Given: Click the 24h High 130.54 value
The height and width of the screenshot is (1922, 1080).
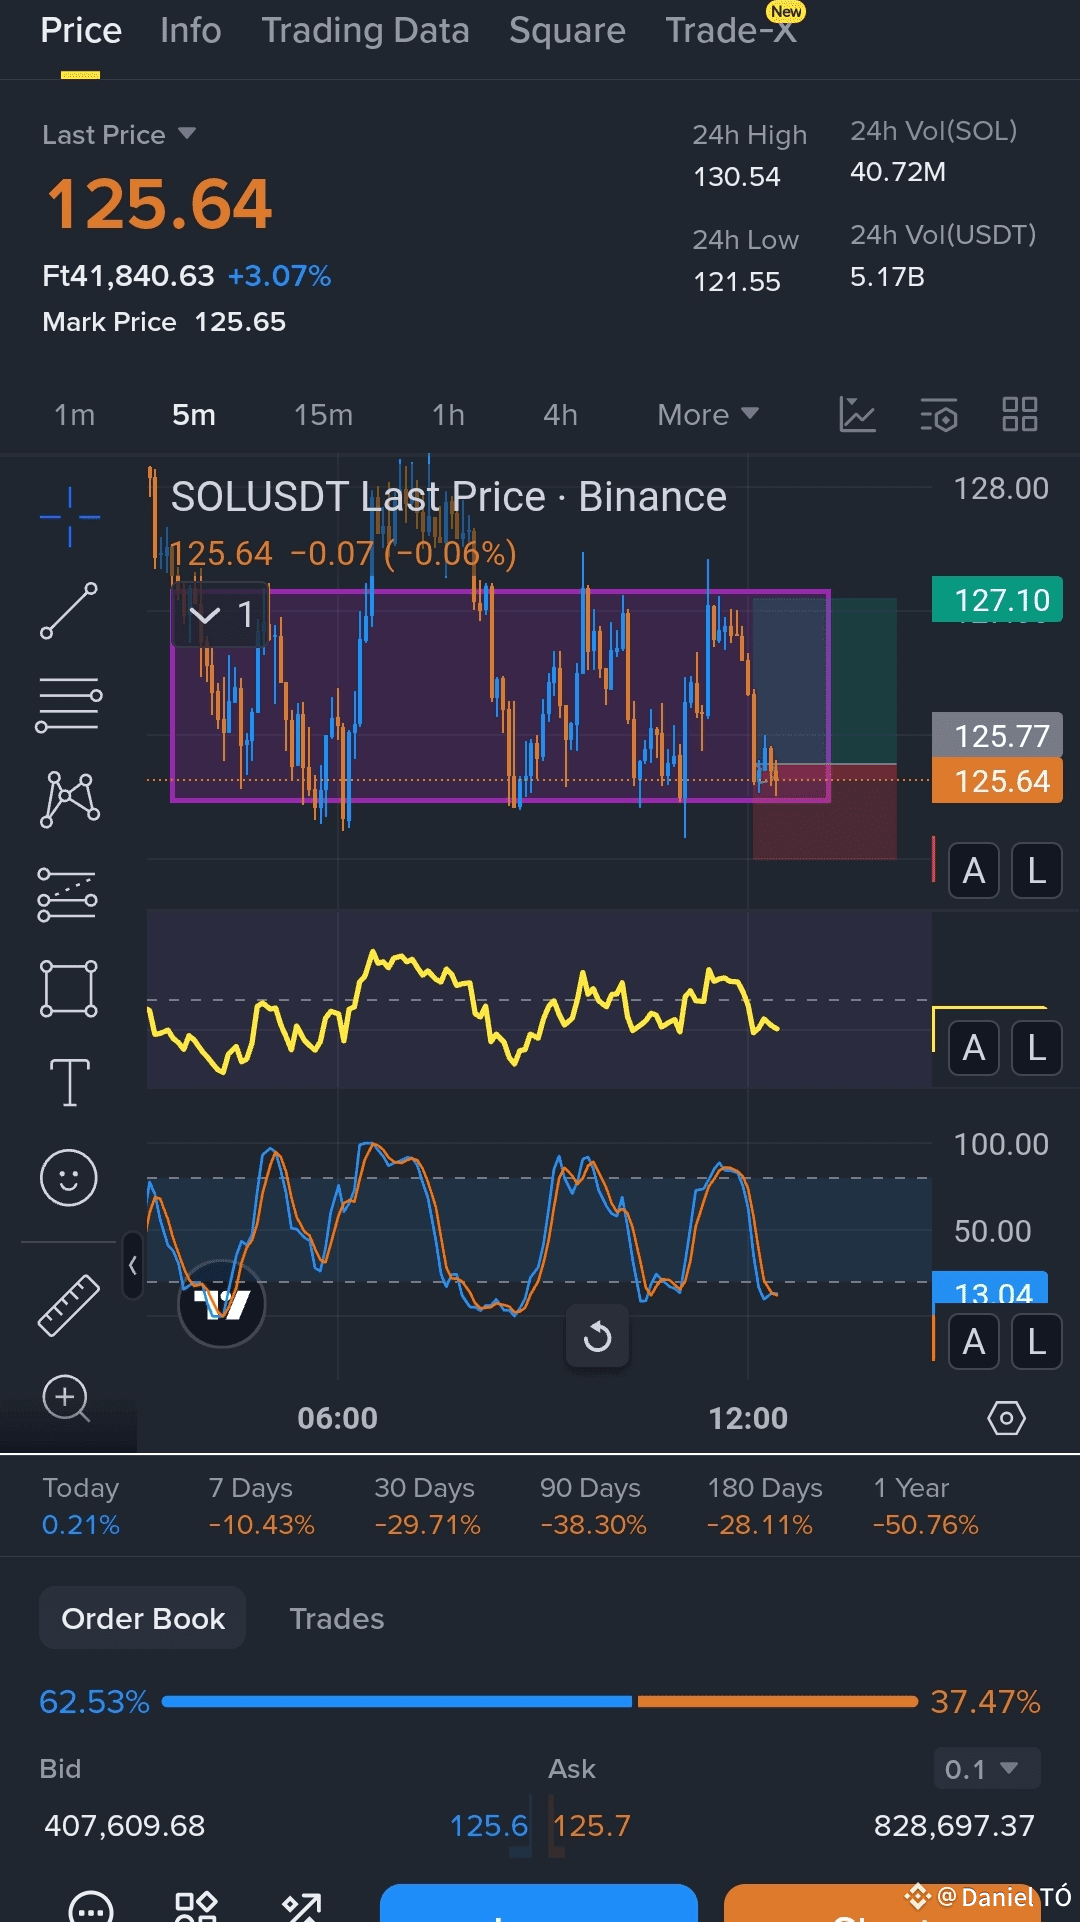Looking at the screenshot, I should pos(737,177).
